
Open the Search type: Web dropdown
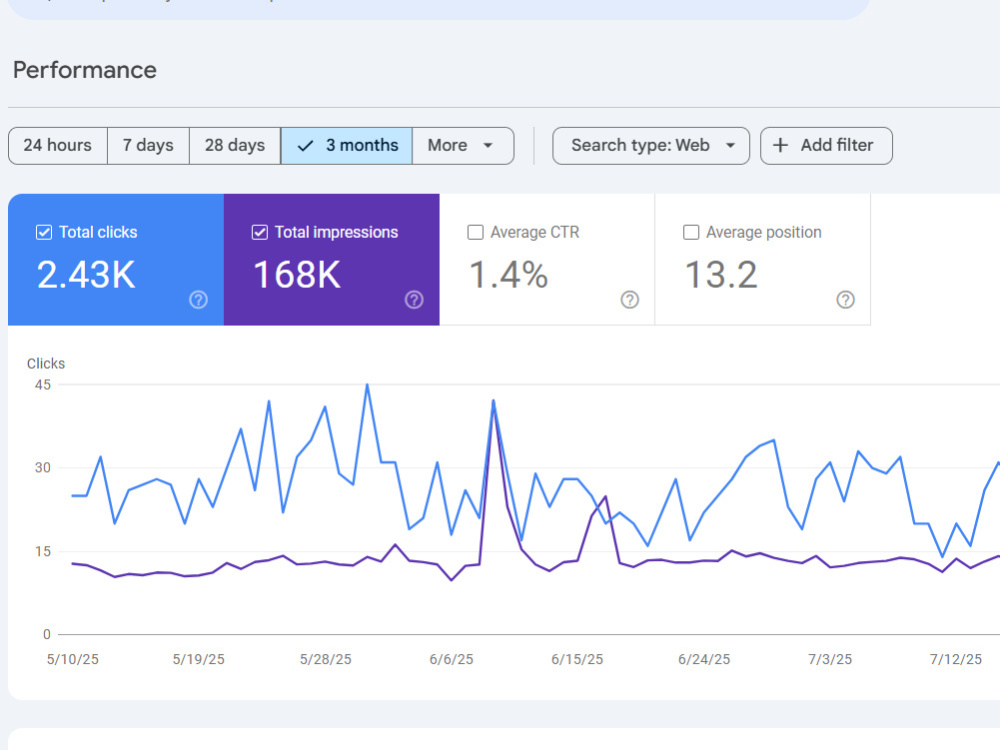[x=651, y=145]
